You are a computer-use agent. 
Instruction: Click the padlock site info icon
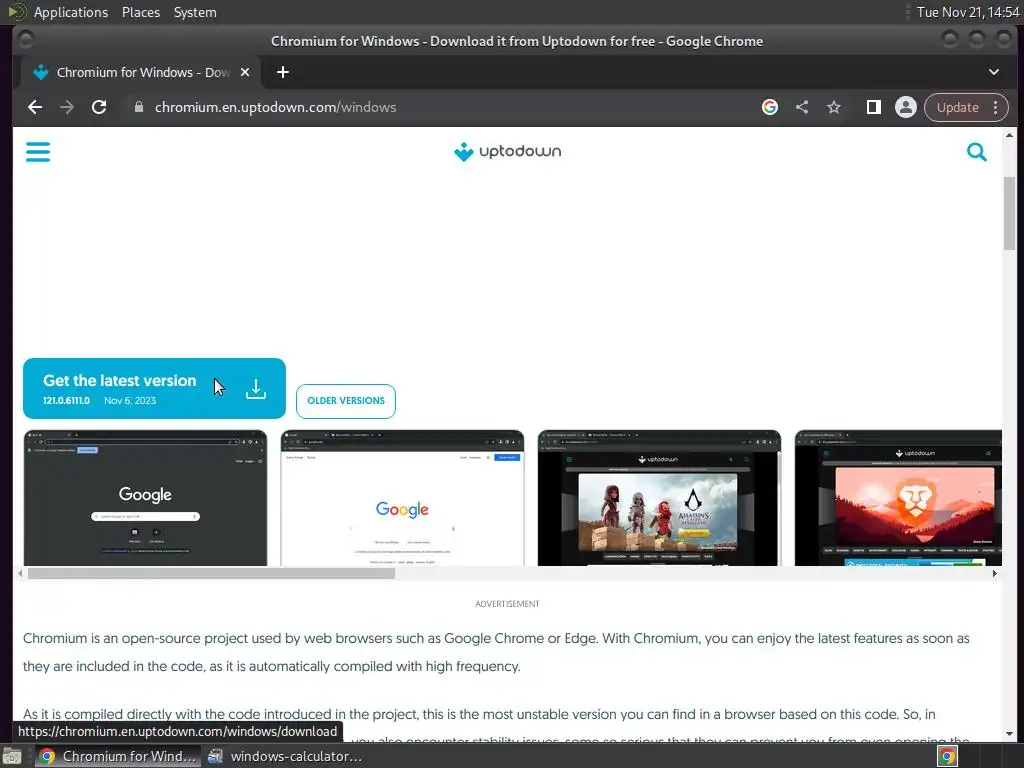[138, 107]
